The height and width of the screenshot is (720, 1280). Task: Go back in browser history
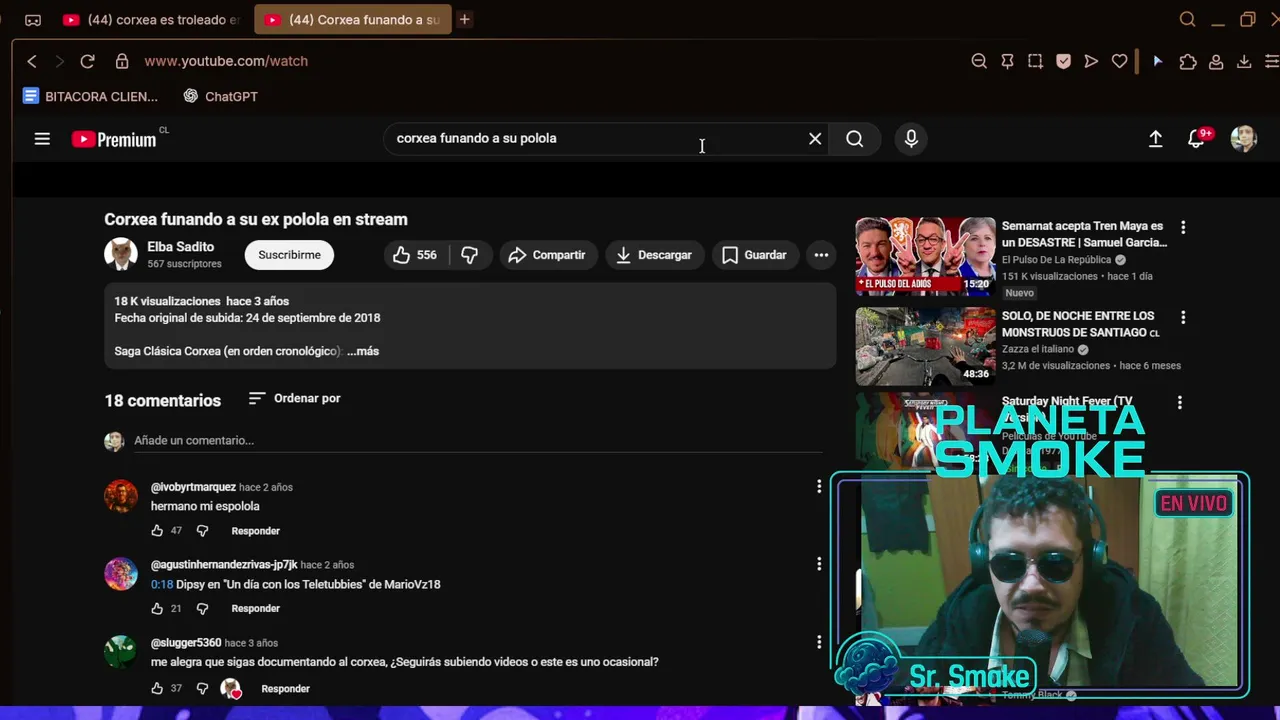point(32,61)
